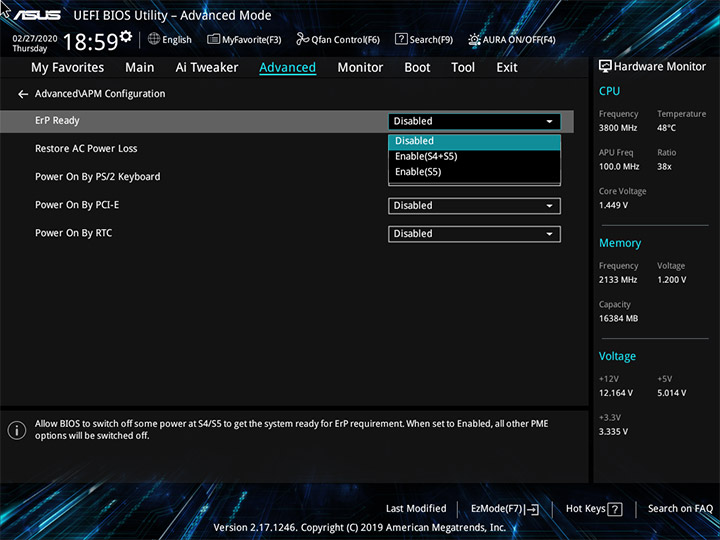The image size is (720, 540).
Task: Click the PCI-E dropdown arrow
Action: pos(549,206)
